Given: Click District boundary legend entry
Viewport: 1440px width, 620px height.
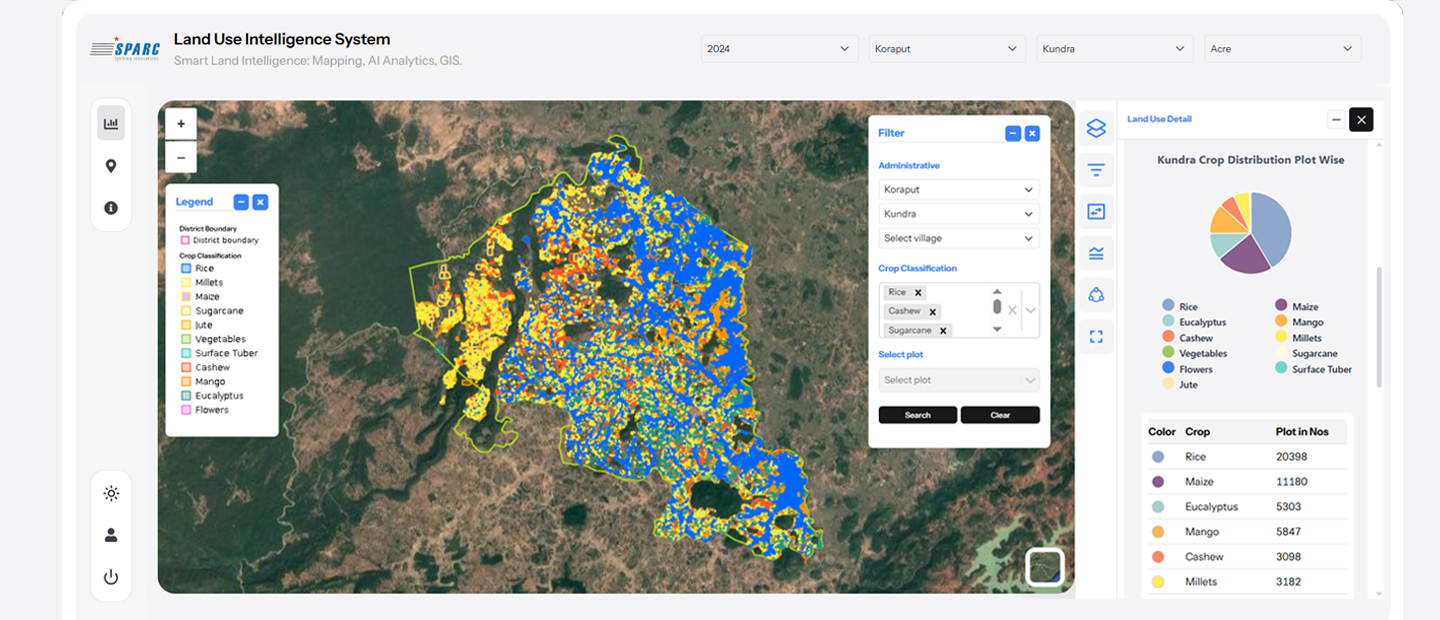Looking at the screenshot, I should click(219, 240).
